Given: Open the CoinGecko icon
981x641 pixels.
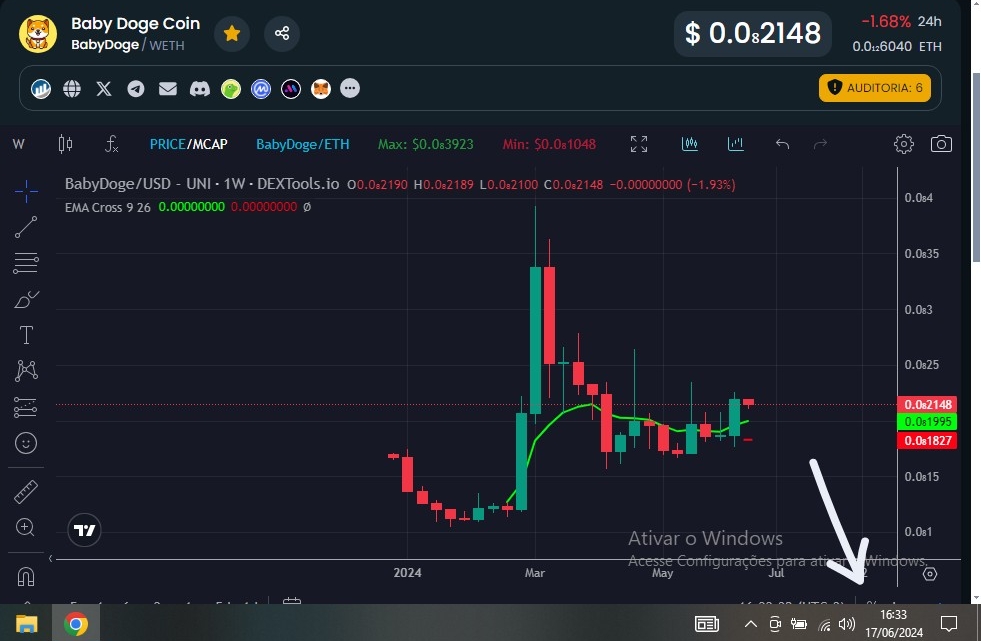Looking at the screenshot, I should tap(231, 89).
